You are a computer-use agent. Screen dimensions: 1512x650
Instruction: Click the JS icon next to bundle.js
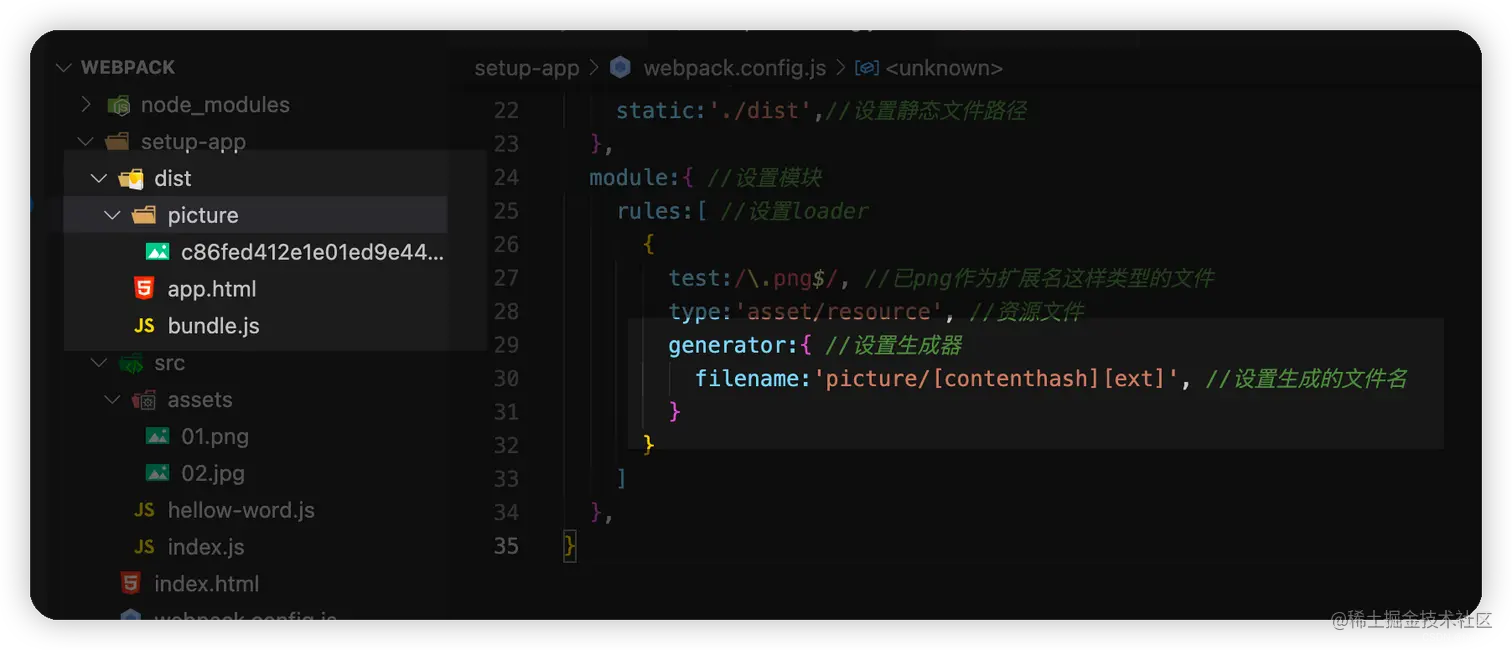click(144, 326)
